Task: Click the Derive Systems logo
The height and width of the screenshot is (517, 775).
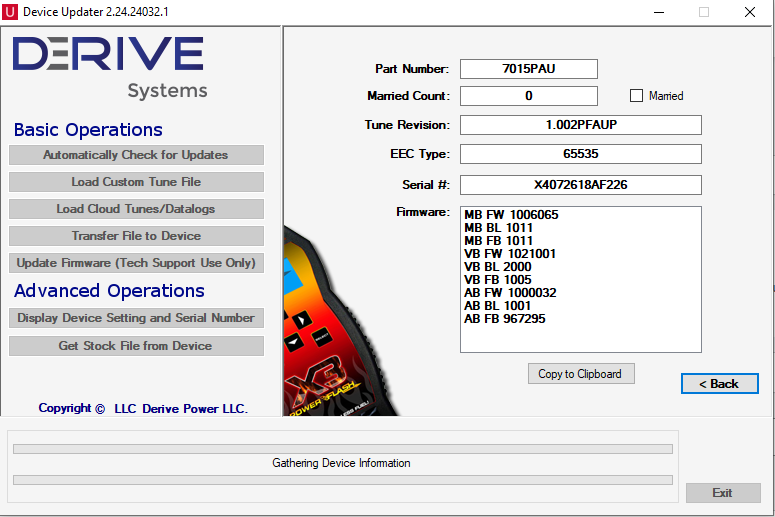Action: point(110,68)
